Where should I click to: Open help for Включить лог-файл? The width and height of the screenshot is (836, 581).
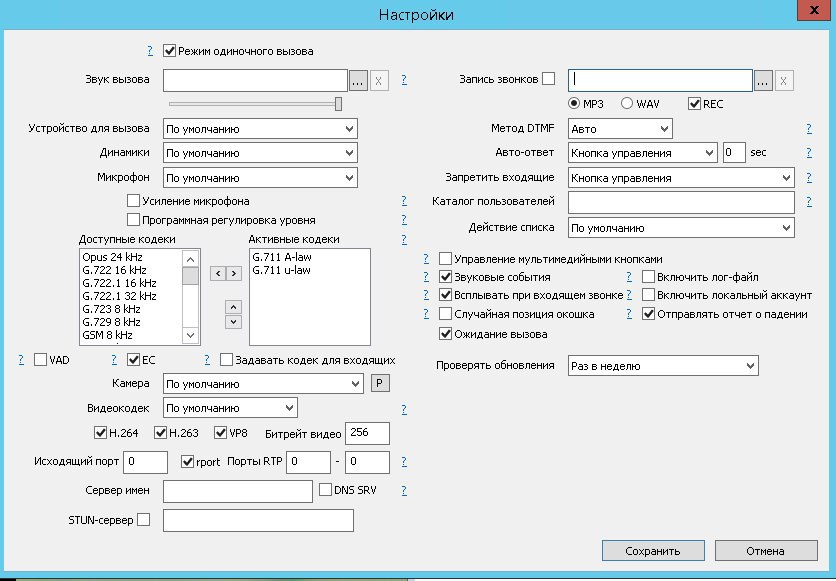click(629, 277)
